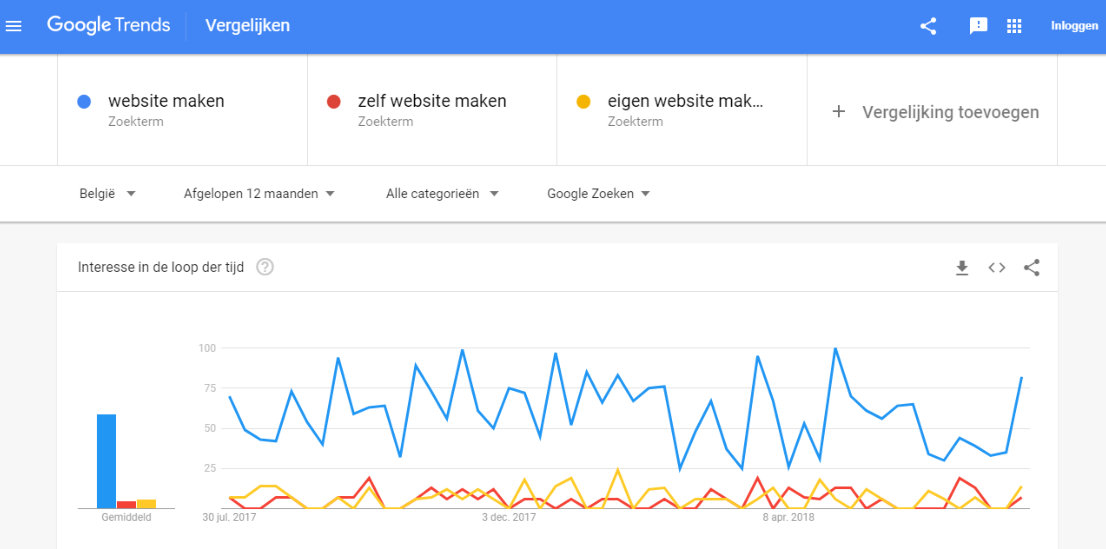1106x549 pixels.
Task: Edit the website maken search term
Action: click(166, 101)
